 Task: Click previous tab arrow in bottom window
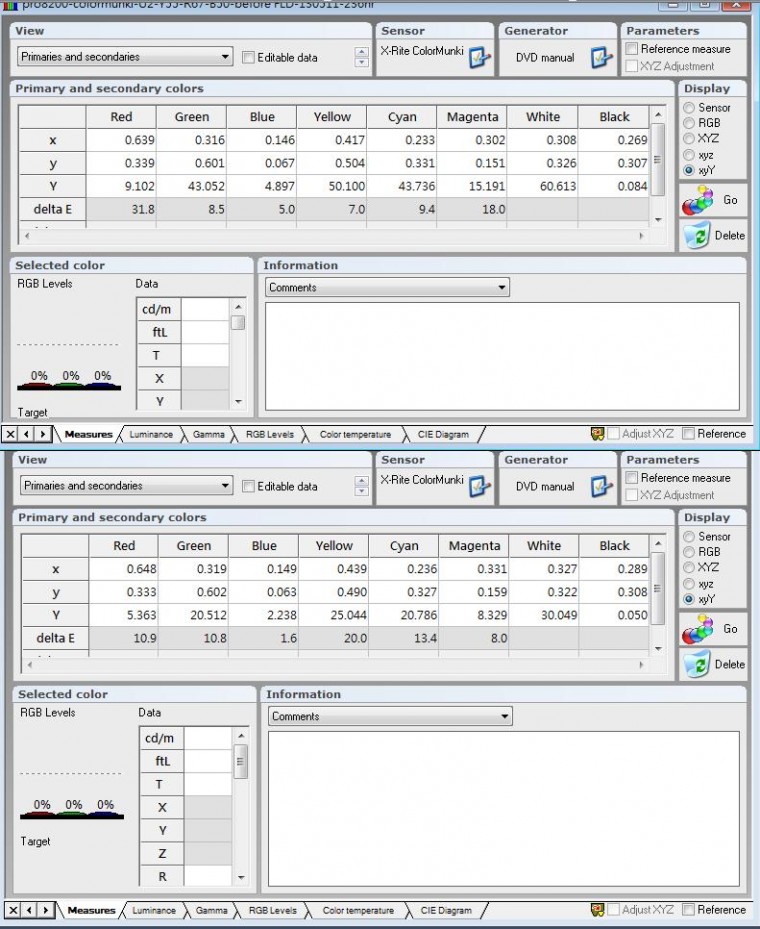(x=29, y=910)
